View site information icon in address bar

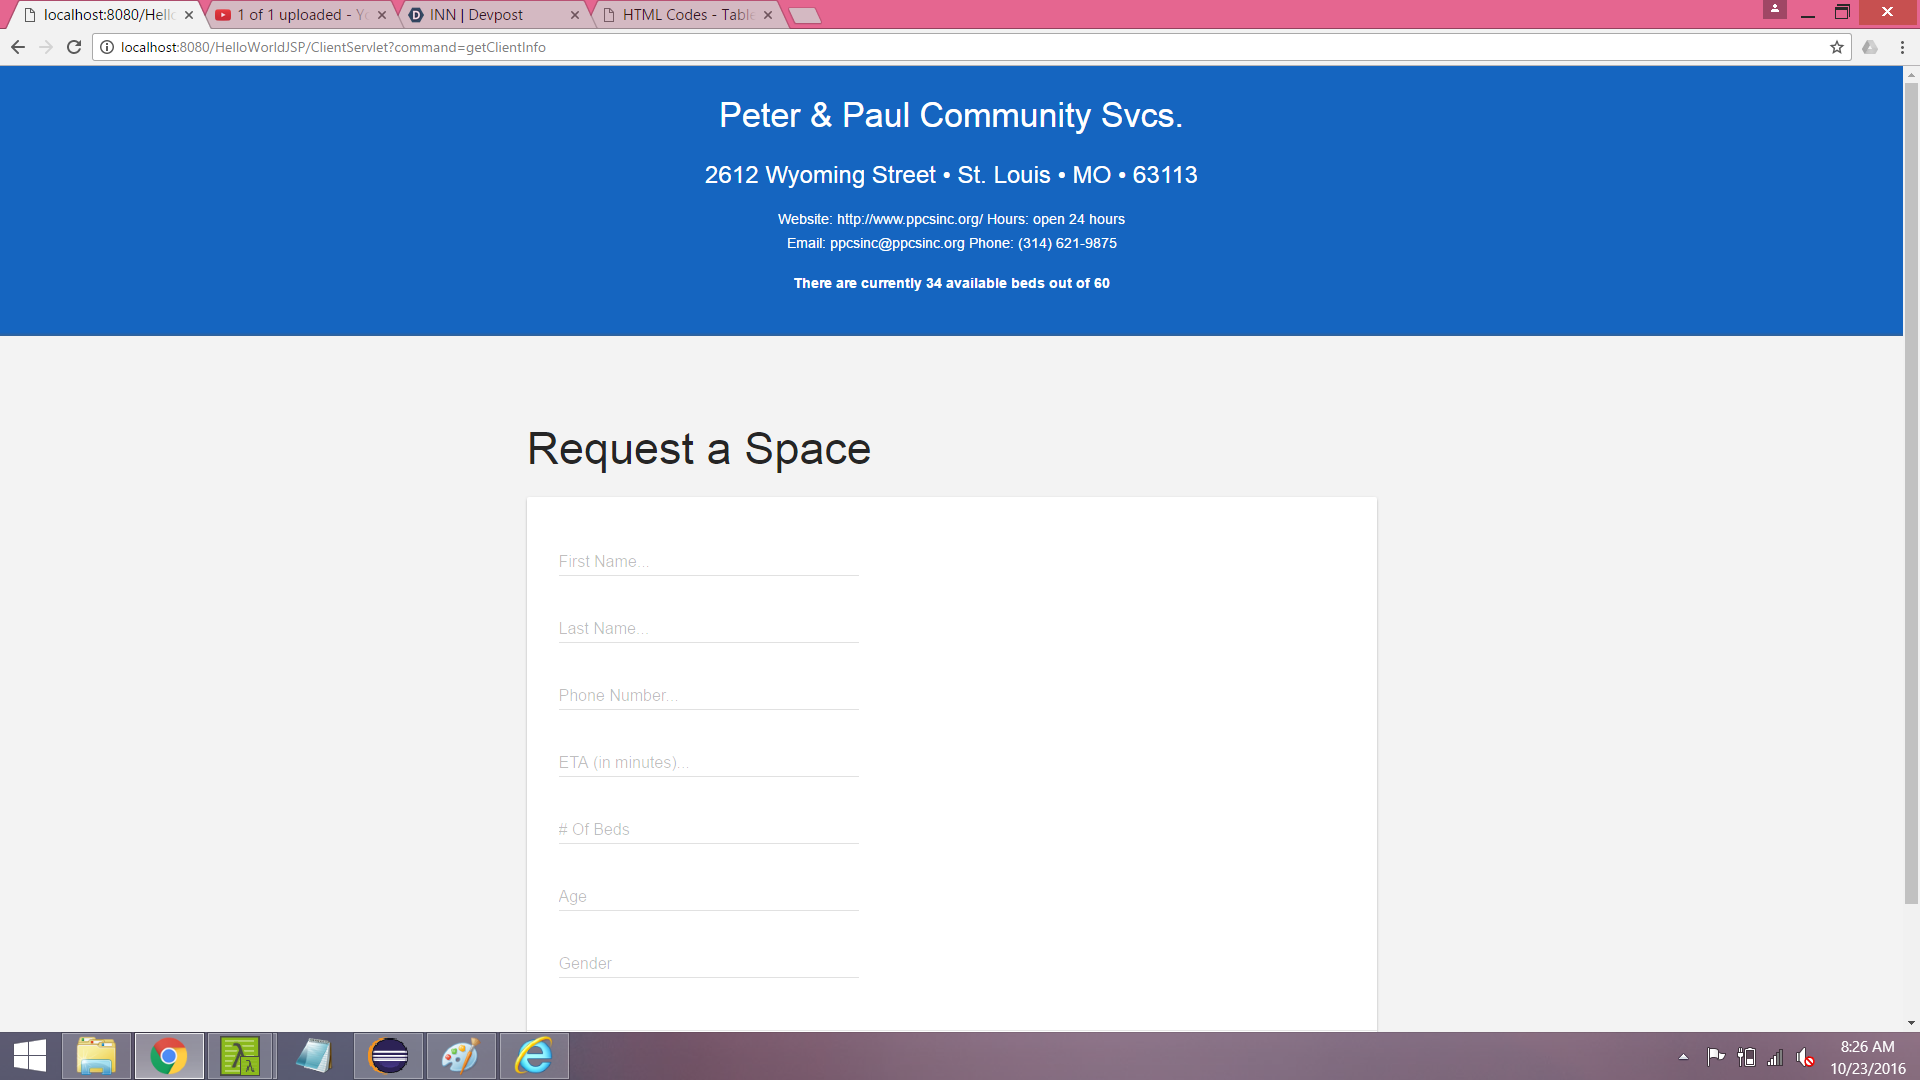click(107, 47)
